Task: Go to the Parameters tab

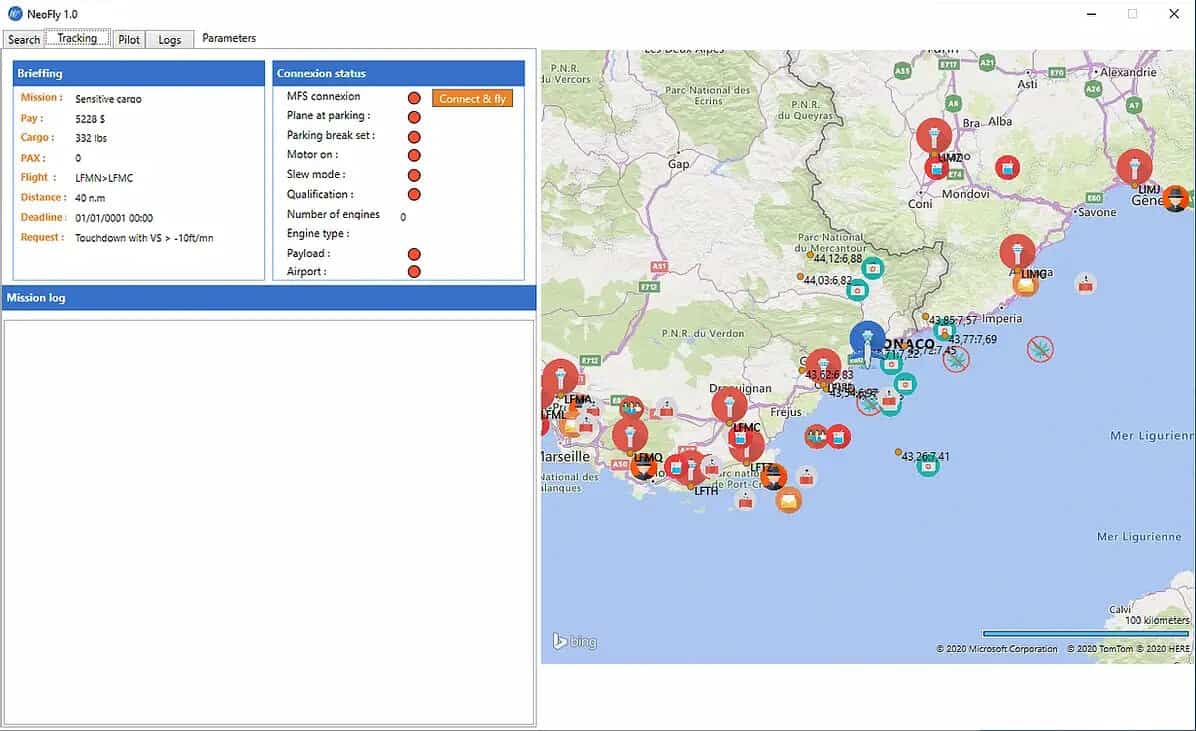Action: (x=229, y=39)
